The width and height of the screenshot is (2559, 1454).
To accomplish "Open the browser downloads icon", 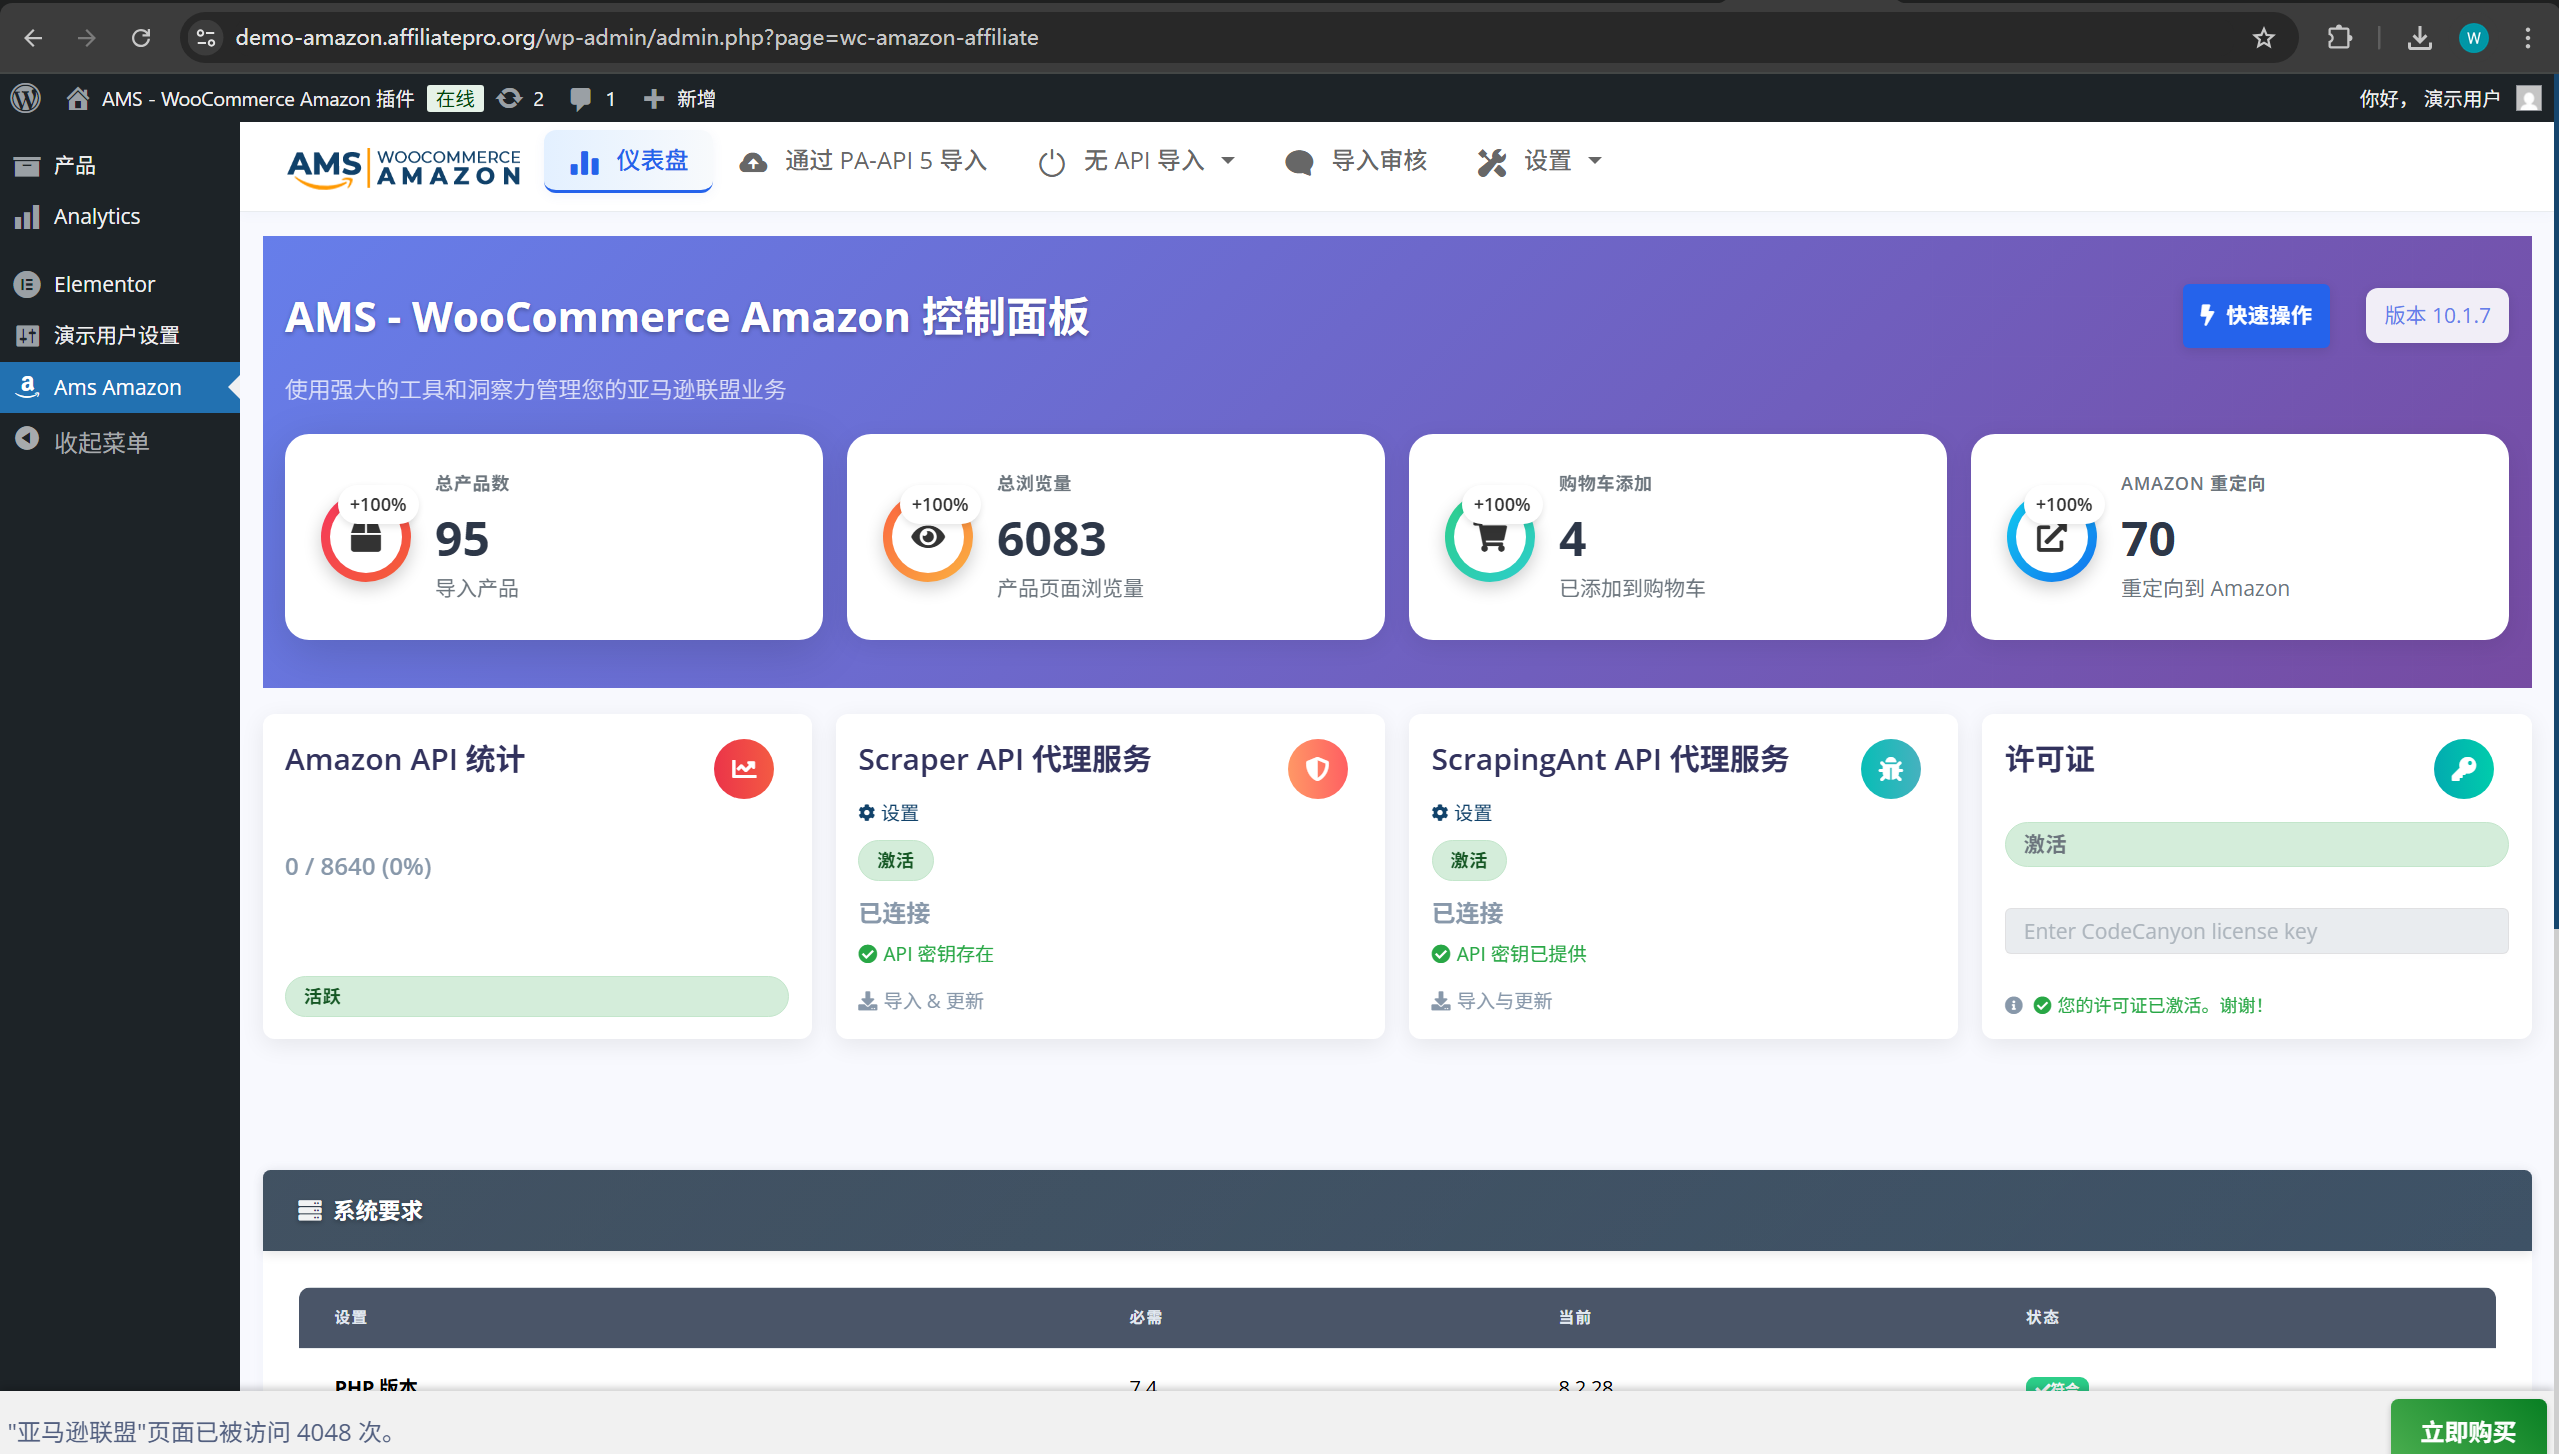I will [x=2419, y=38].
